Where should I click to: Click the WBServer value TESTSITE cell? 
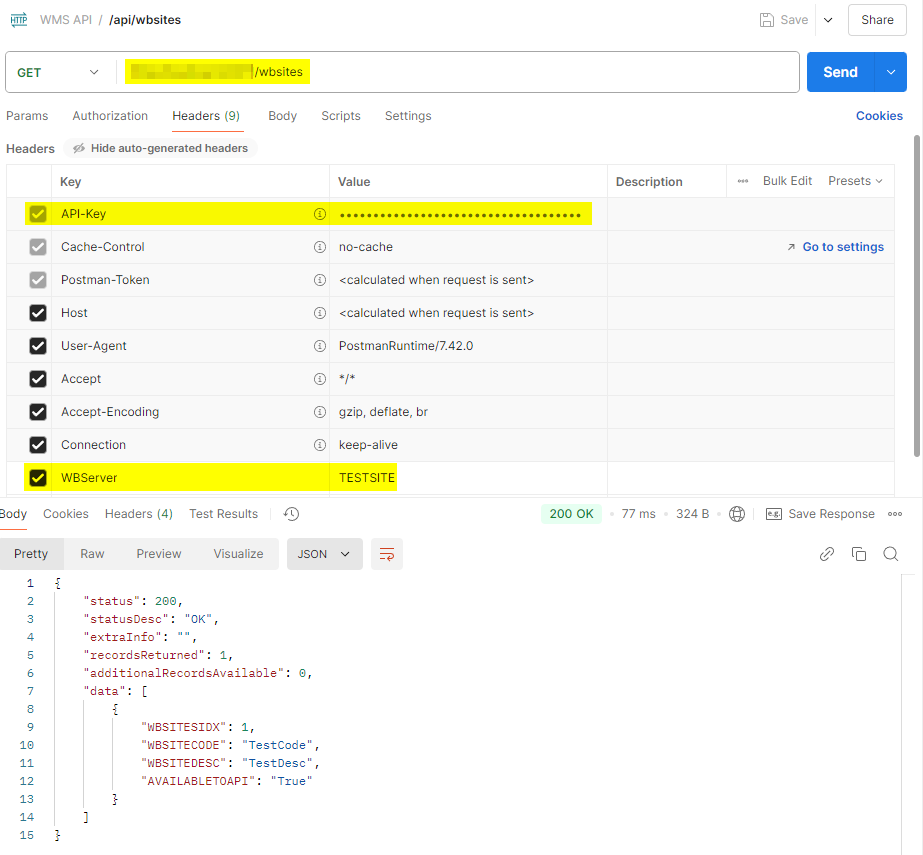(468, 478)
